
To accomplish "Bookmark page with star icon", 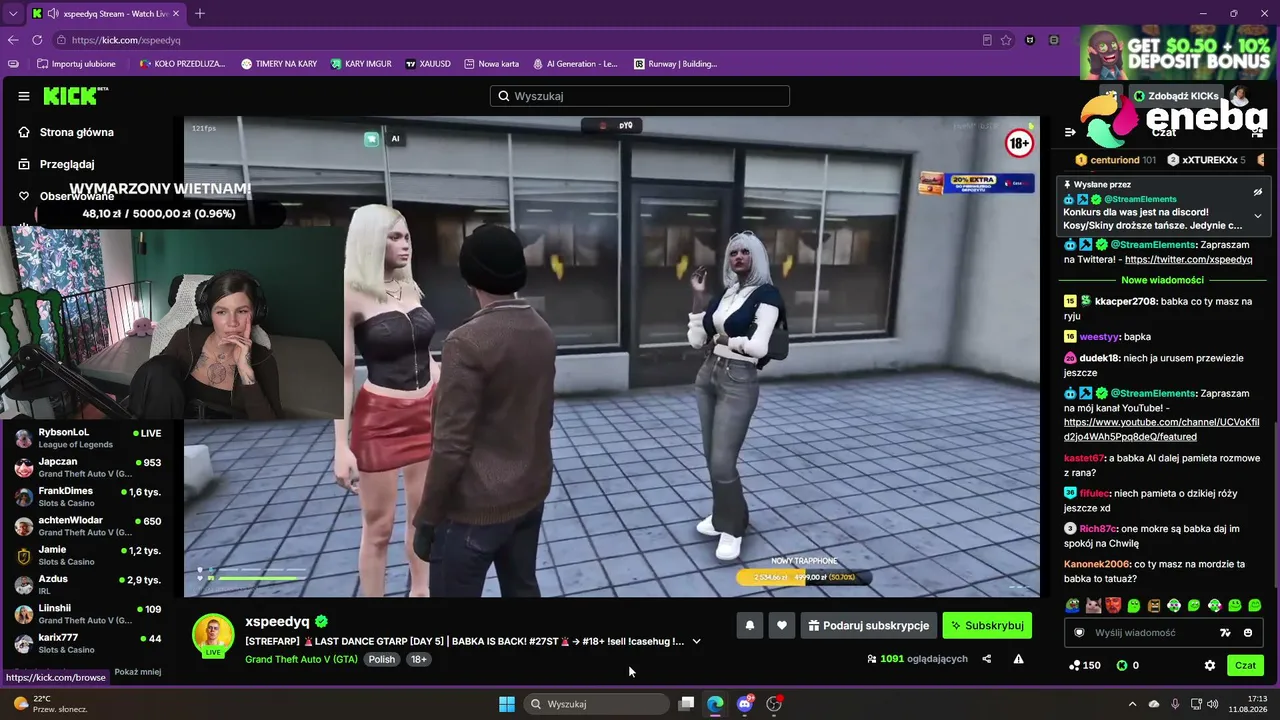I will [1006, 40].
